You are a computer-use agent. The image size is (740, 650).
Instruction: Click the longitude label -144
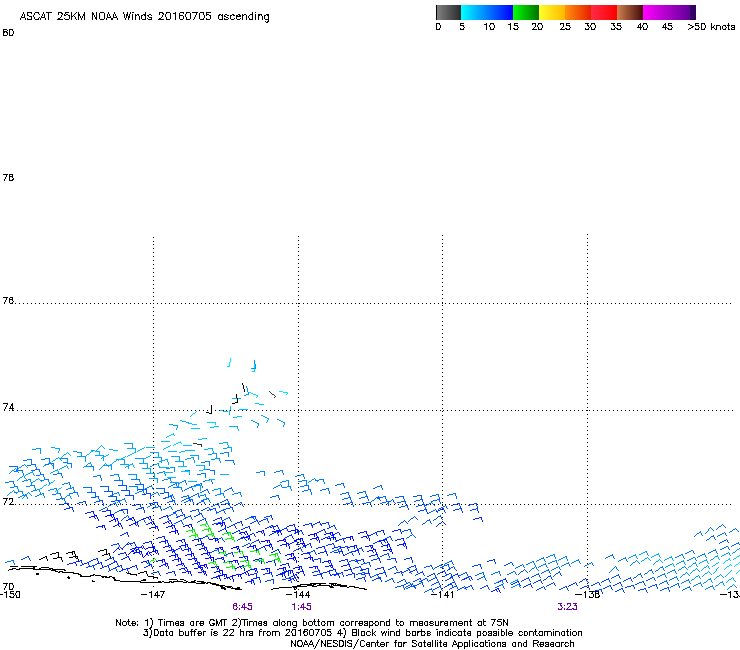[298, 594]
